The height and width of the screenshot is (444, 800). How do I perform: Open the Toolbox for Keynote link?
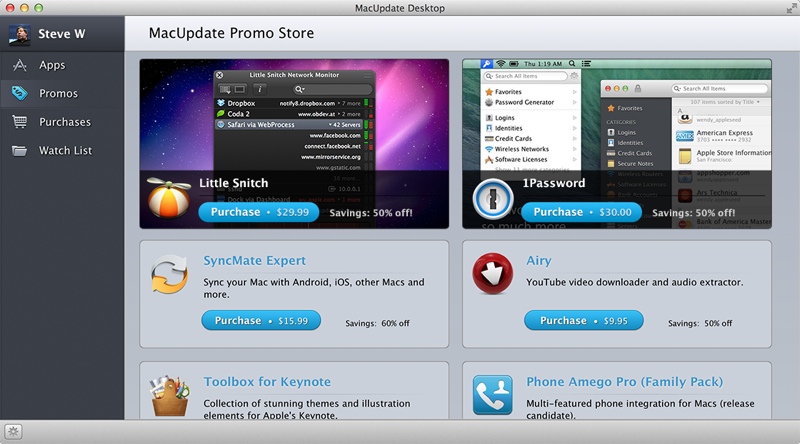[267, 382]
